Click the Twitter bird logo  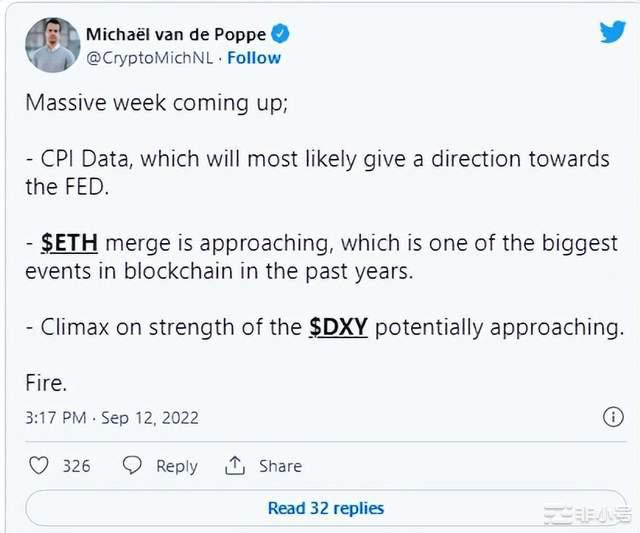(x=612, y=33)
